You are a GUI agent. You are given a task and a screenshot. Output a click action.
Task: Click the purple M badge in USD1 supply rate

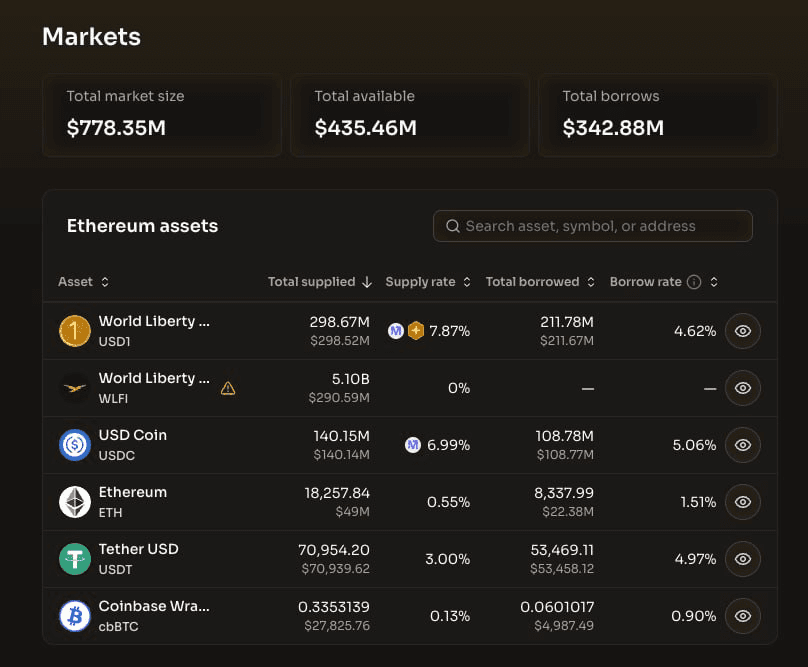(x=396, y=331)
